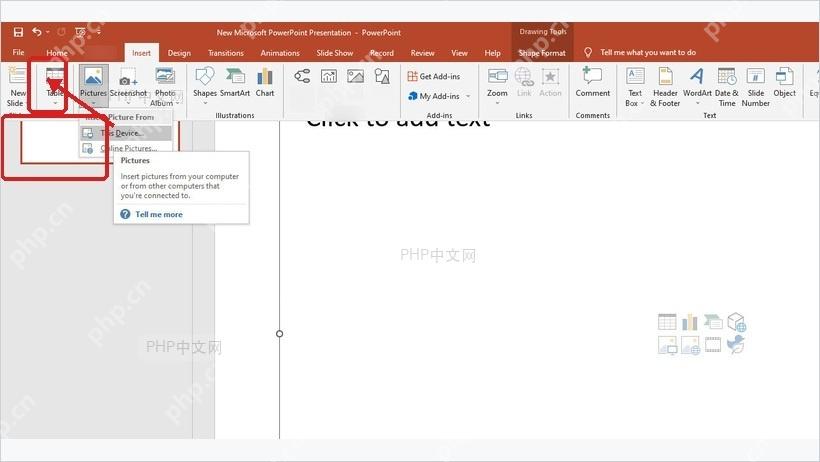Screen dimensions: 820x462
Task: Choose Online Pictures... from picture menu
Action: pyautogui.click(x=126, y=149)
